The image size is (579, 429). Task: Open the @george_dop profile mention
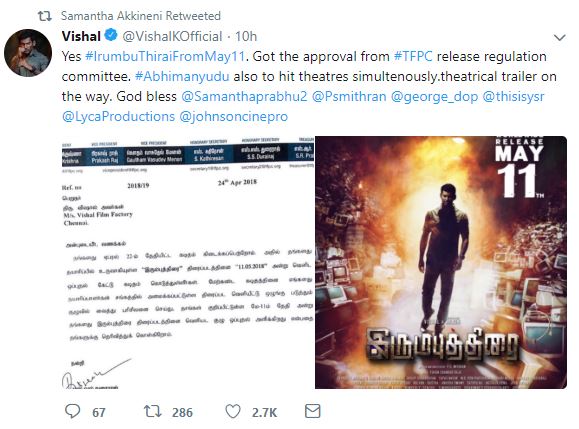point(434,97)
